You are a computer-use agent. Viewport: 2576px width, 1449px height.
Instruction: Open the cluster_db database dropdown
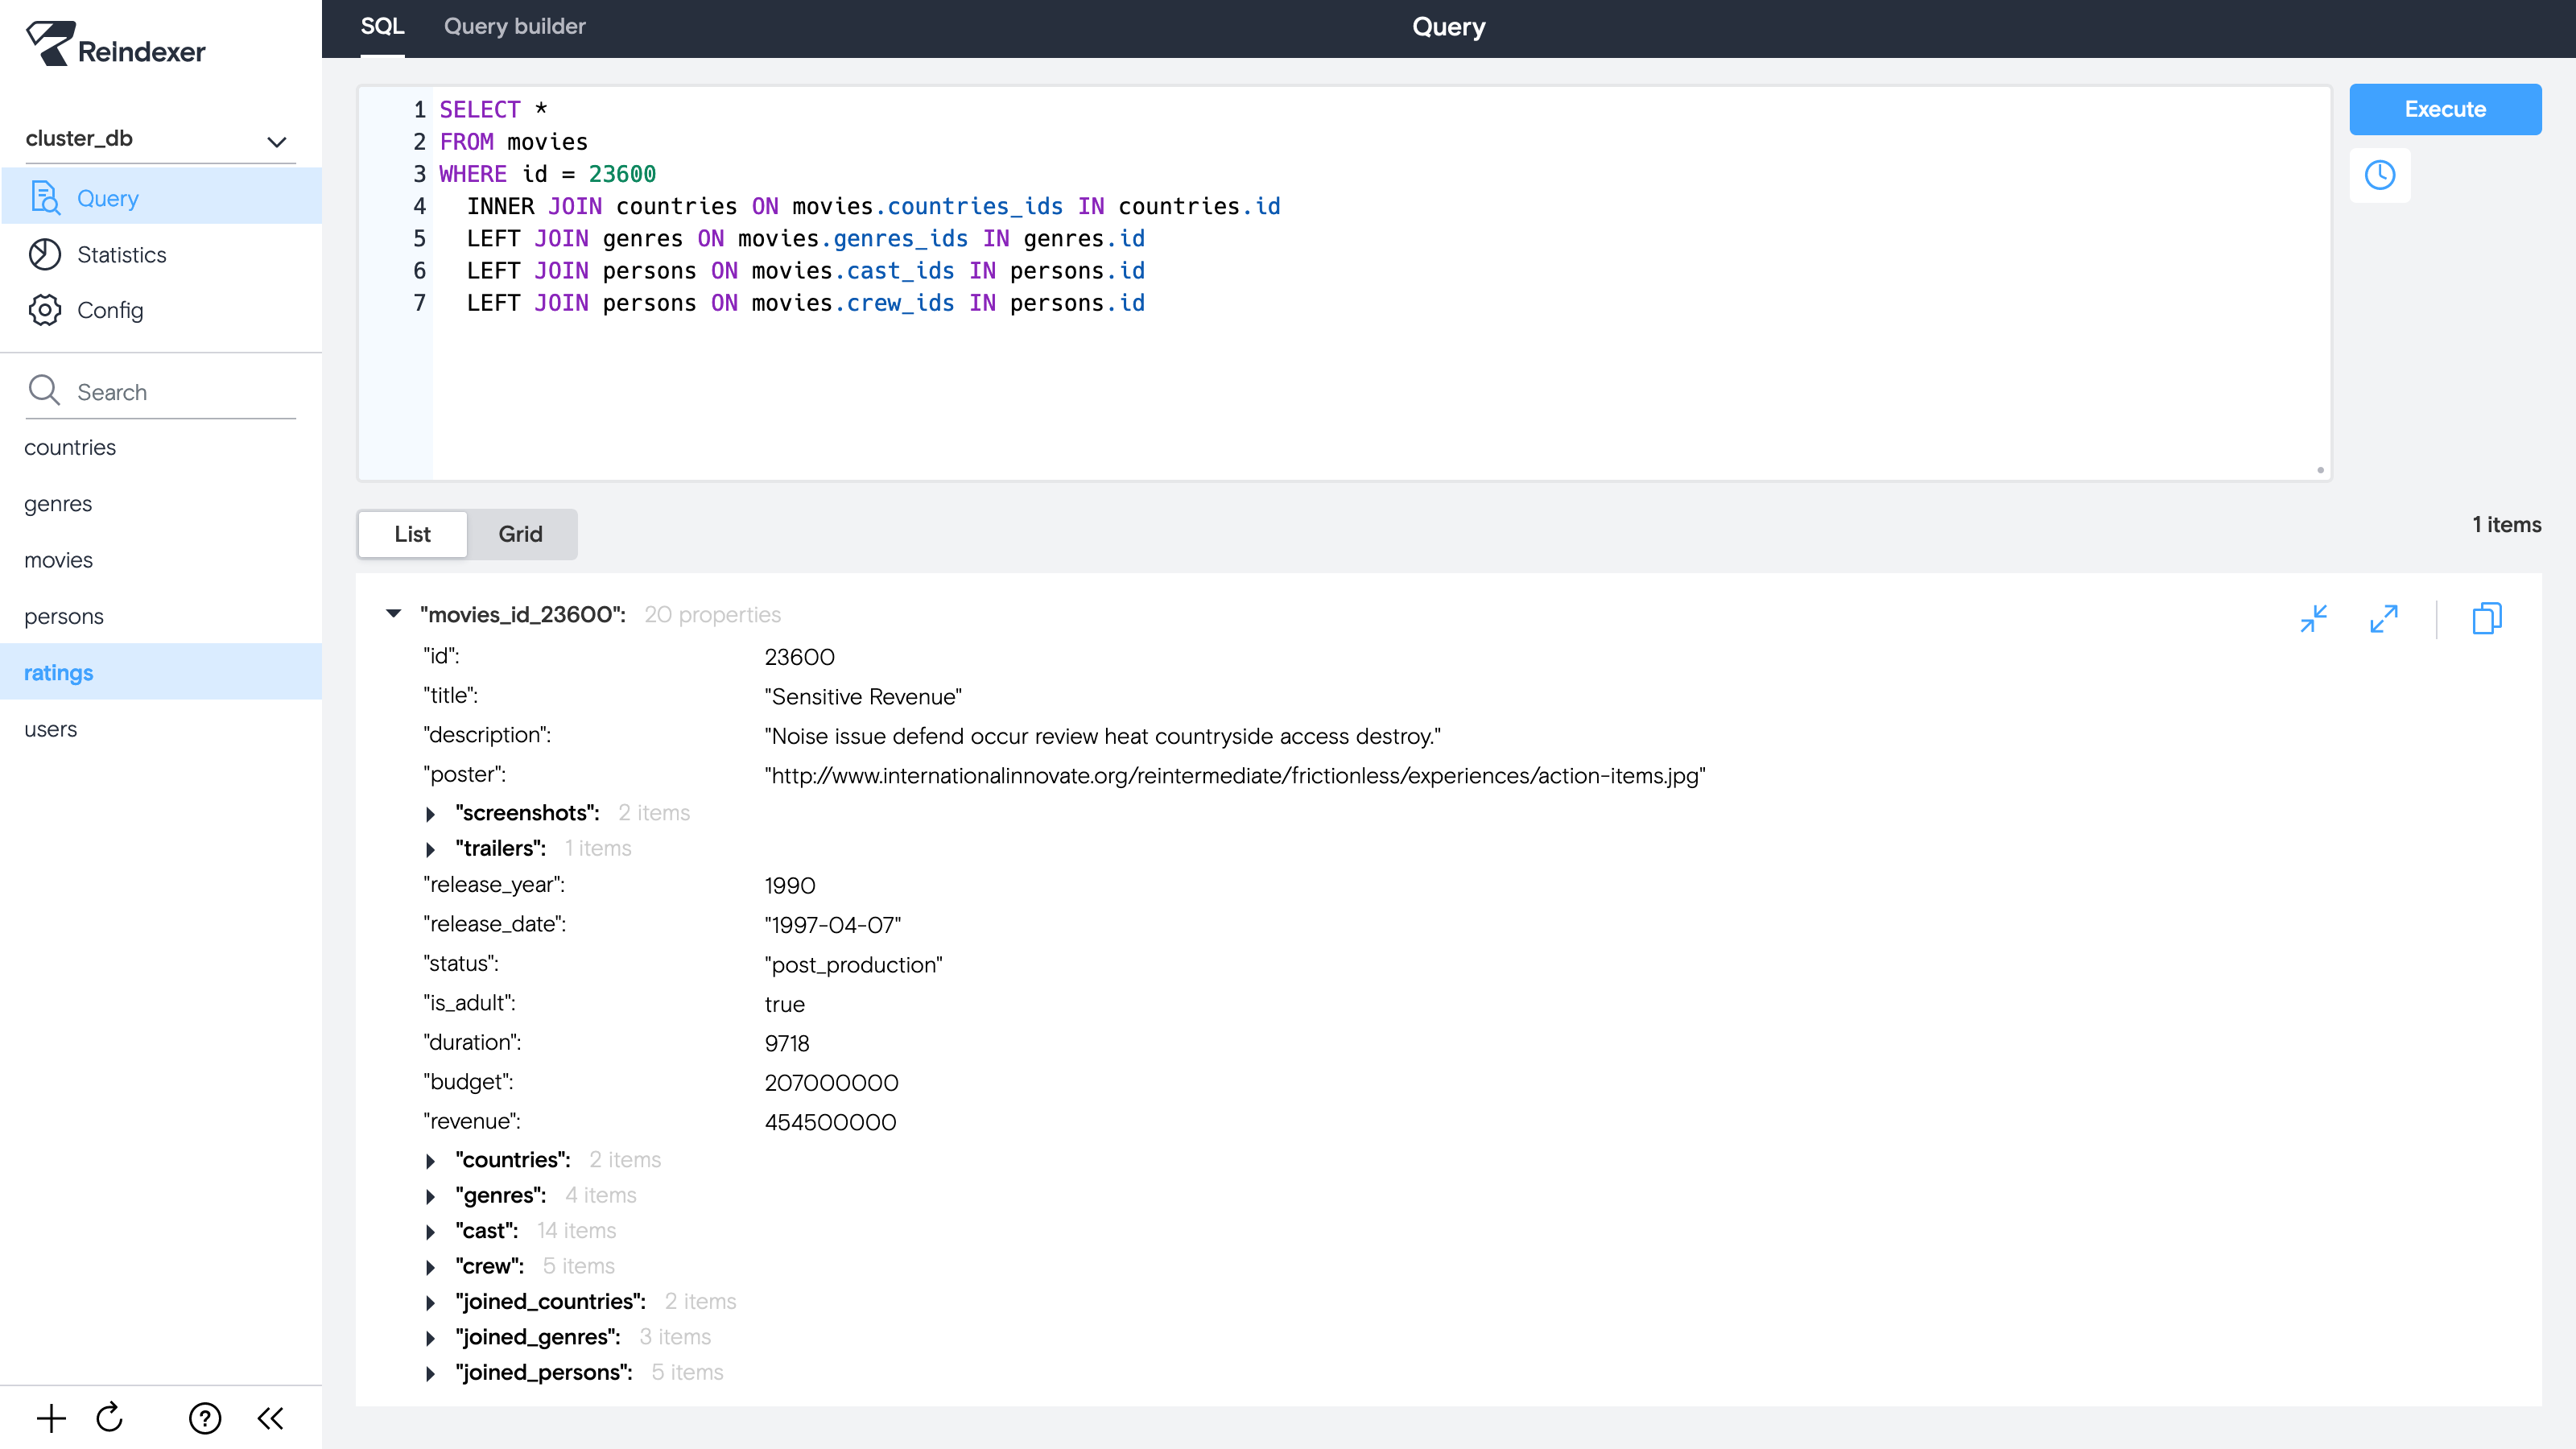(275, 140)
